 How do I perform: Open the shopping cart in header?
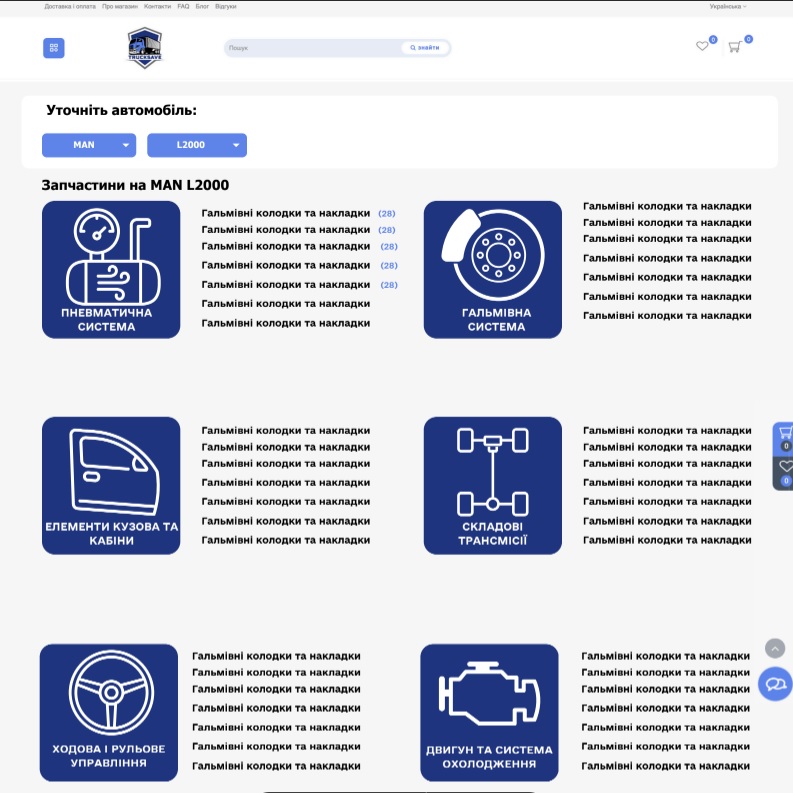[x=734, y=47]
